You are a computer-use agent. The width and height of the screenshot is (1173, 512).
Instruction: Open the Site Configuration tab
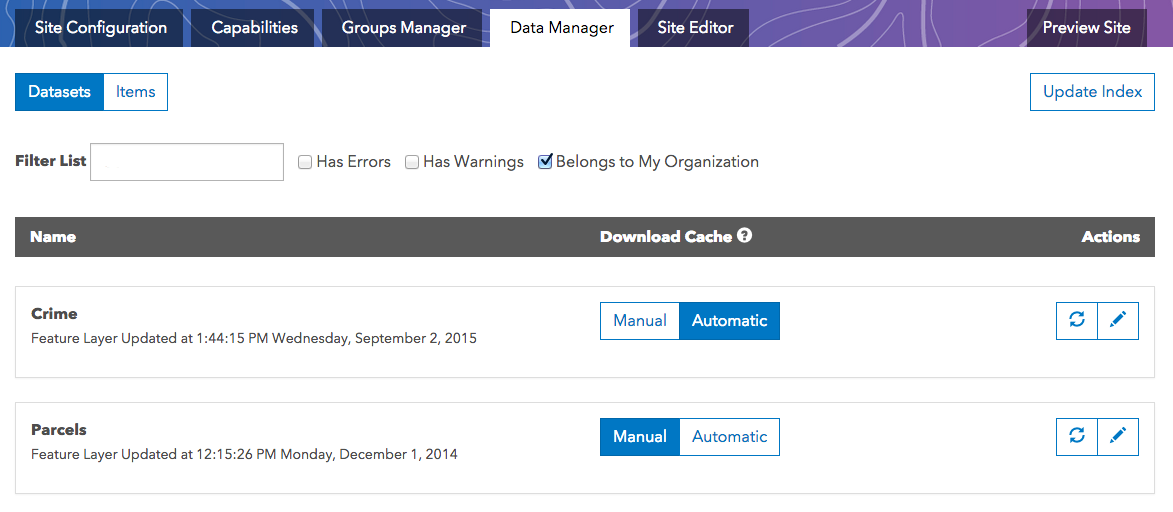coord(101,28)
